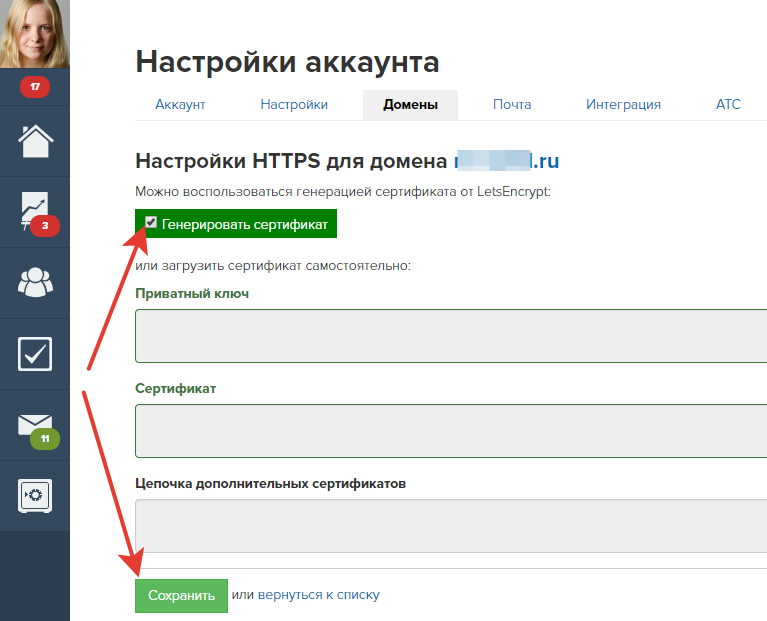Select the Домены tab
The height and width of the screenshot is (621, 767).
point(410,105)
